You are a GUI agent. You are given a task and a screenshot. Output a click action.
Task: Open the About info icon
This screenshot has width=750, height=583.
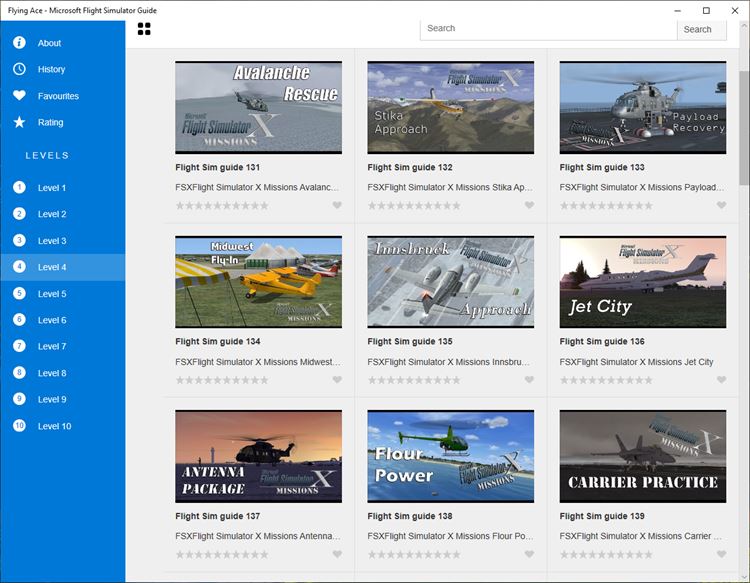click(19, 43)
